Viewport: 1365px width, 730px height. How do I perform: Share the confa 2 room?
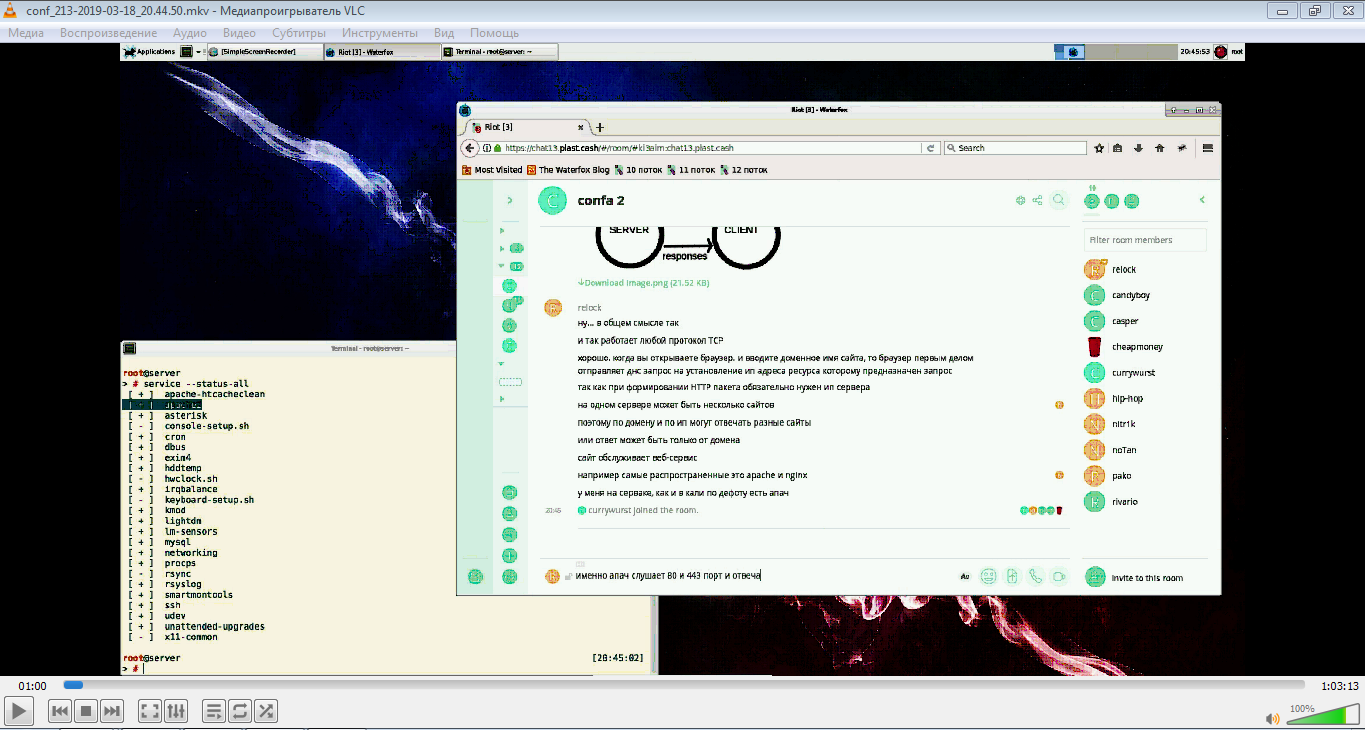[1037, 200]
